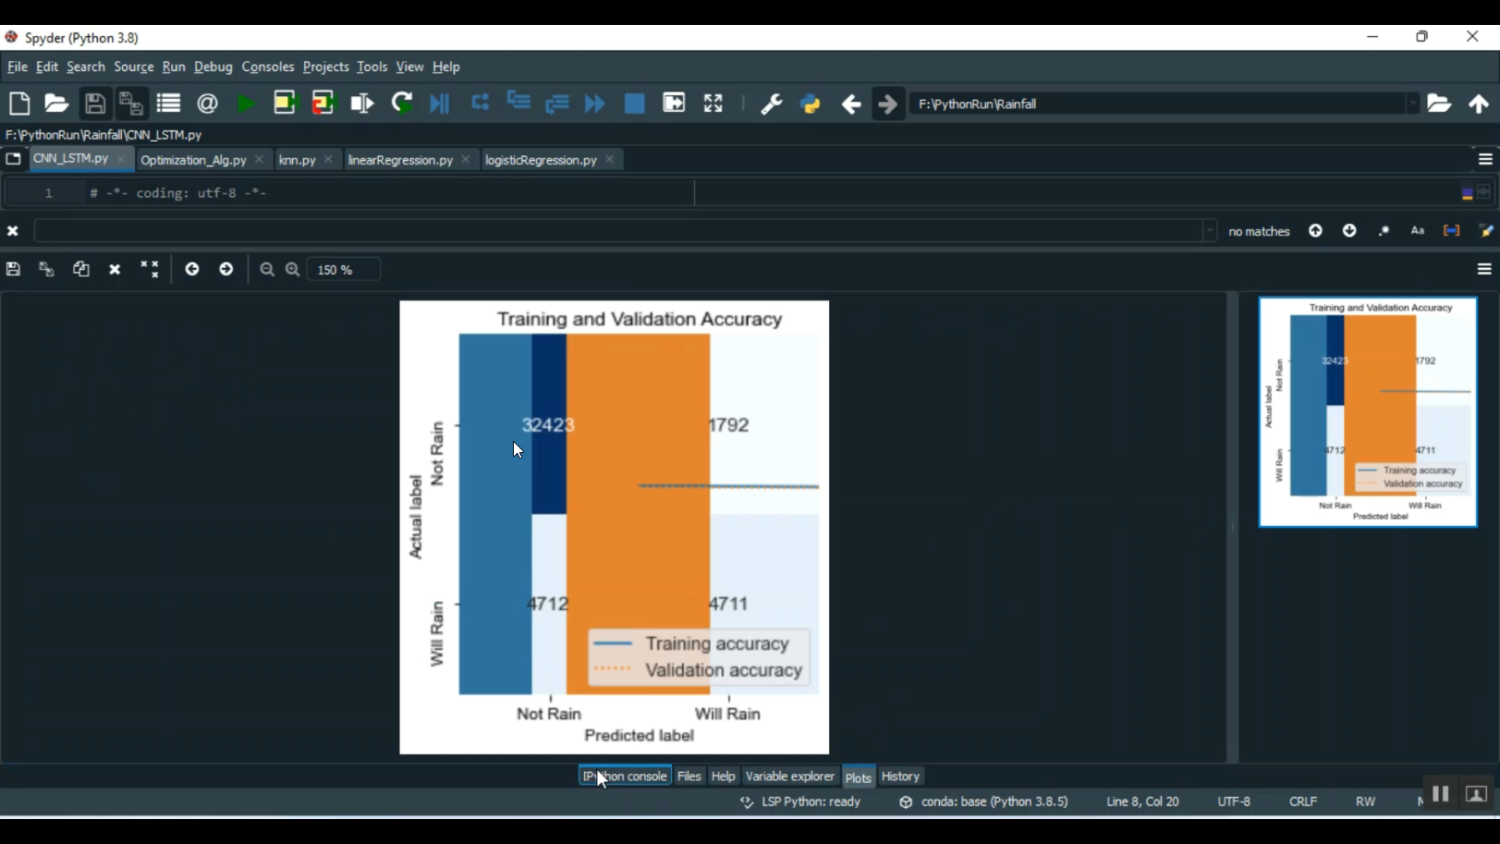This screenshot has width=1500, height=844.
Task: Toggle whole words search option
Action: coord(1451,231)
